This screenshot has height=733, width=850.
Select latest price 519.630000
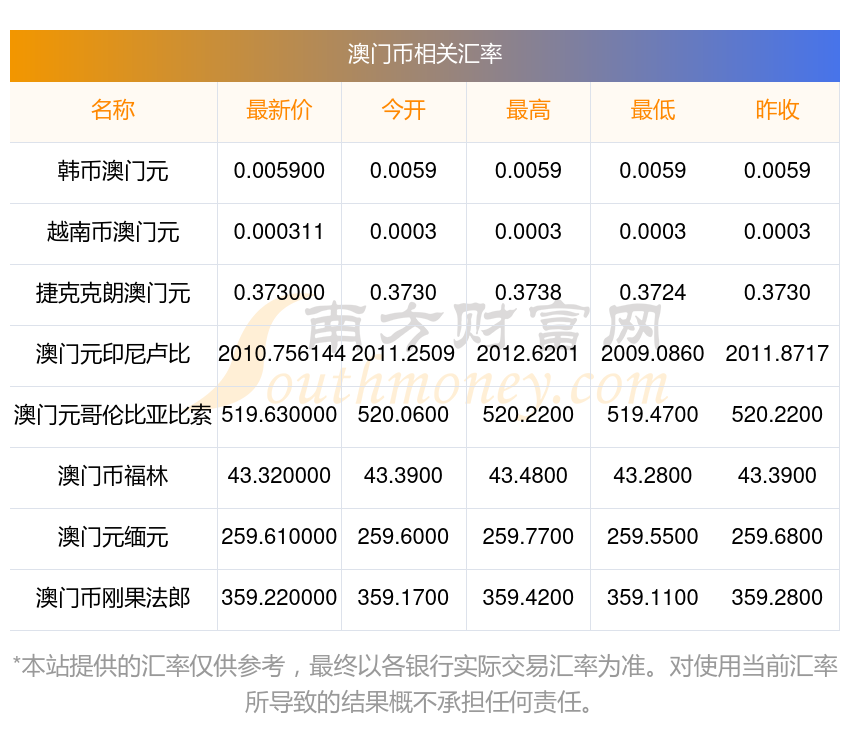[x=279, y=415]
